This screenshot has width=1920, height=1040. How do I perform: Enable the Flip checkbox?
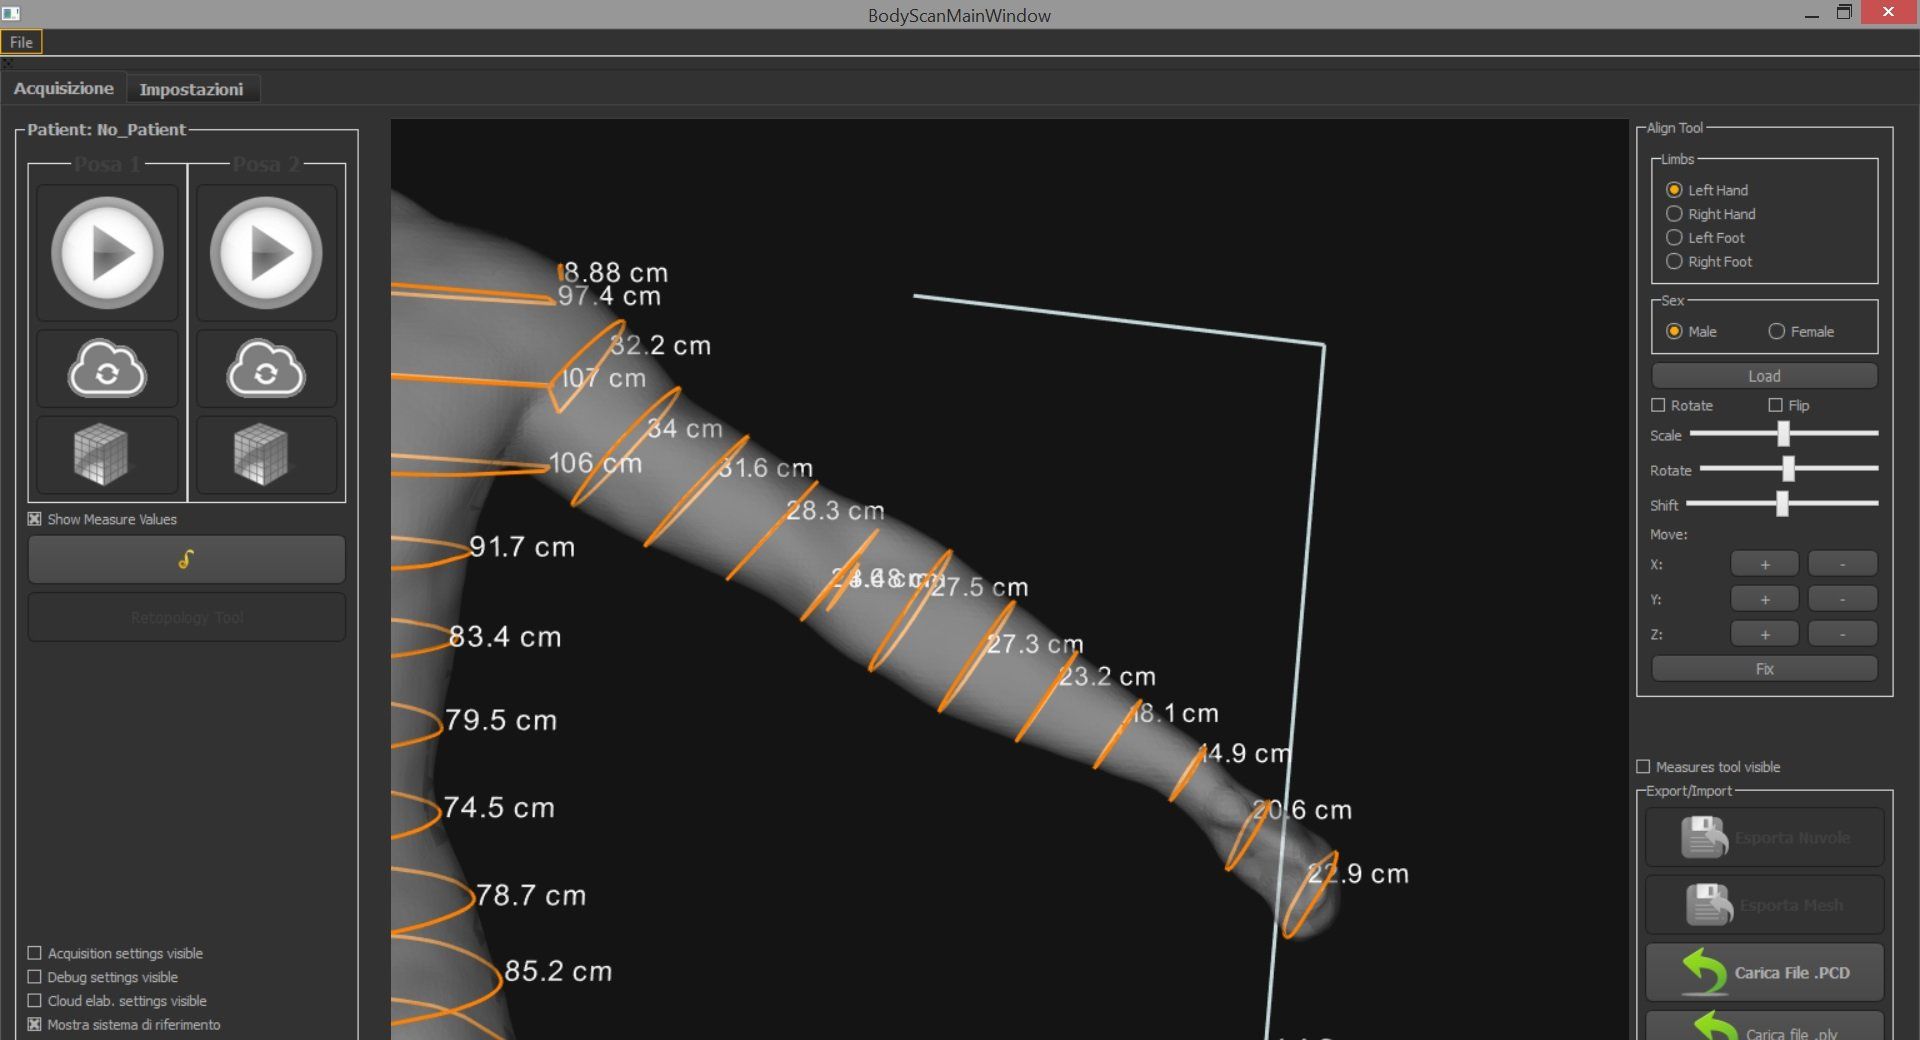1775,405
